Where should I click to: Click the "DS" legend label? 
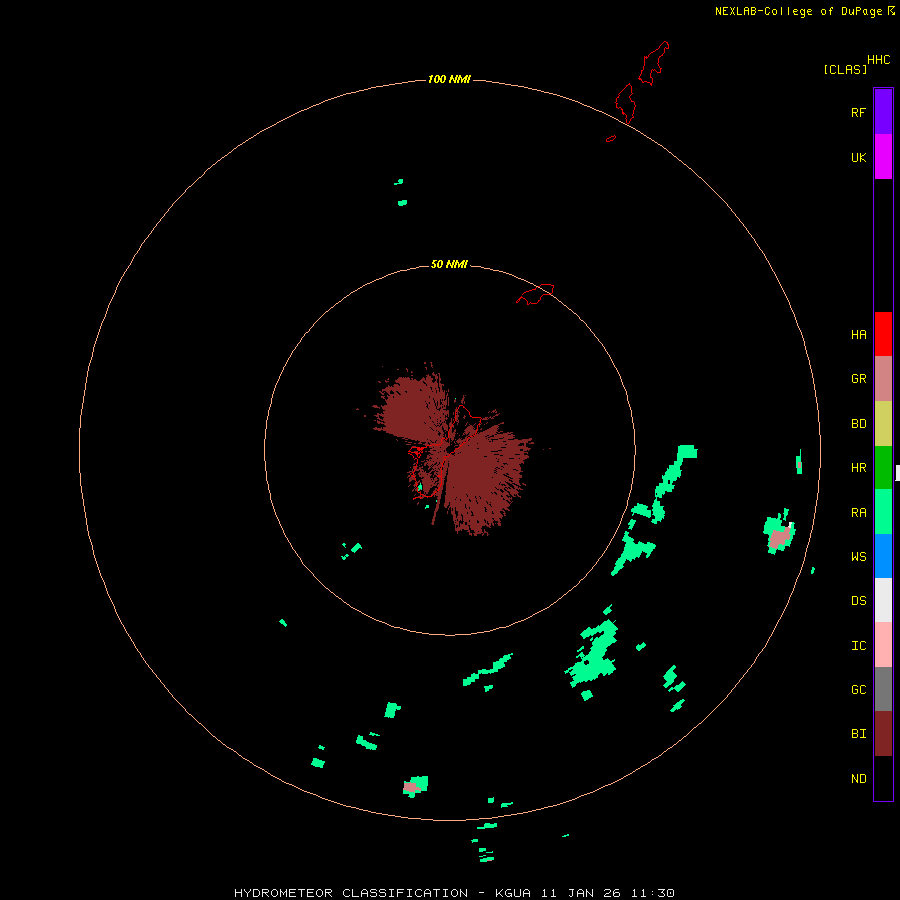(859, 601)
